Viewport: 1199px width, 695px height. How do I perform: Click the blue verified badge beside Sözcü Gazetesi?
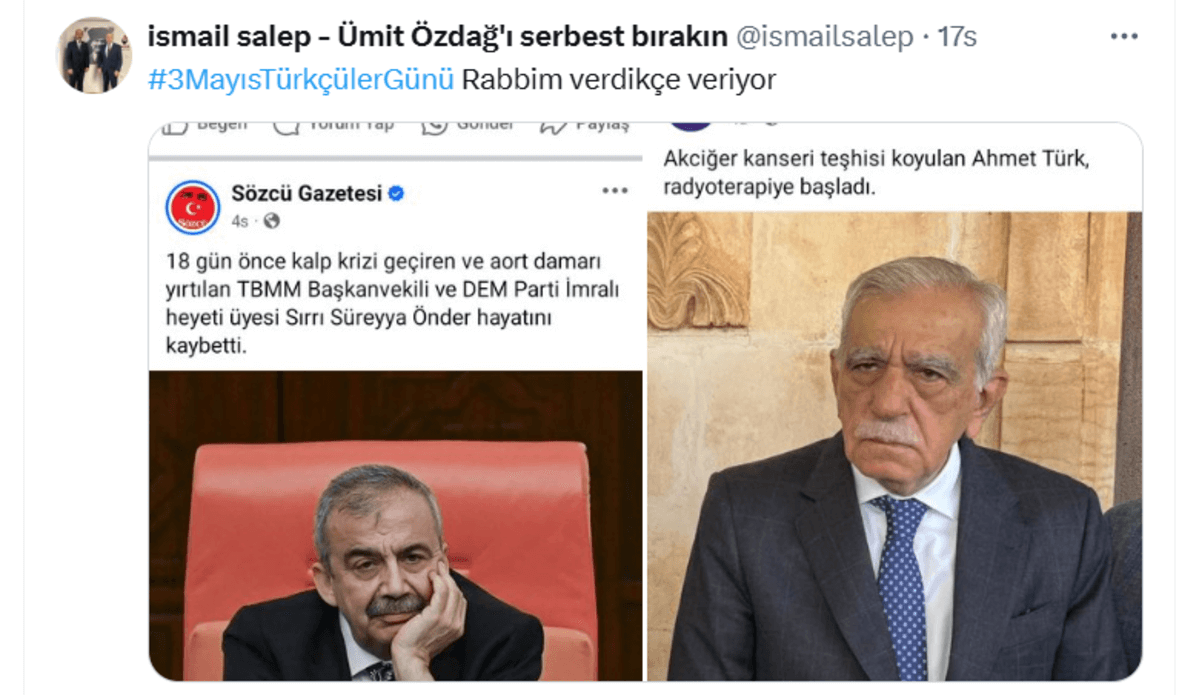coord(396,193)
